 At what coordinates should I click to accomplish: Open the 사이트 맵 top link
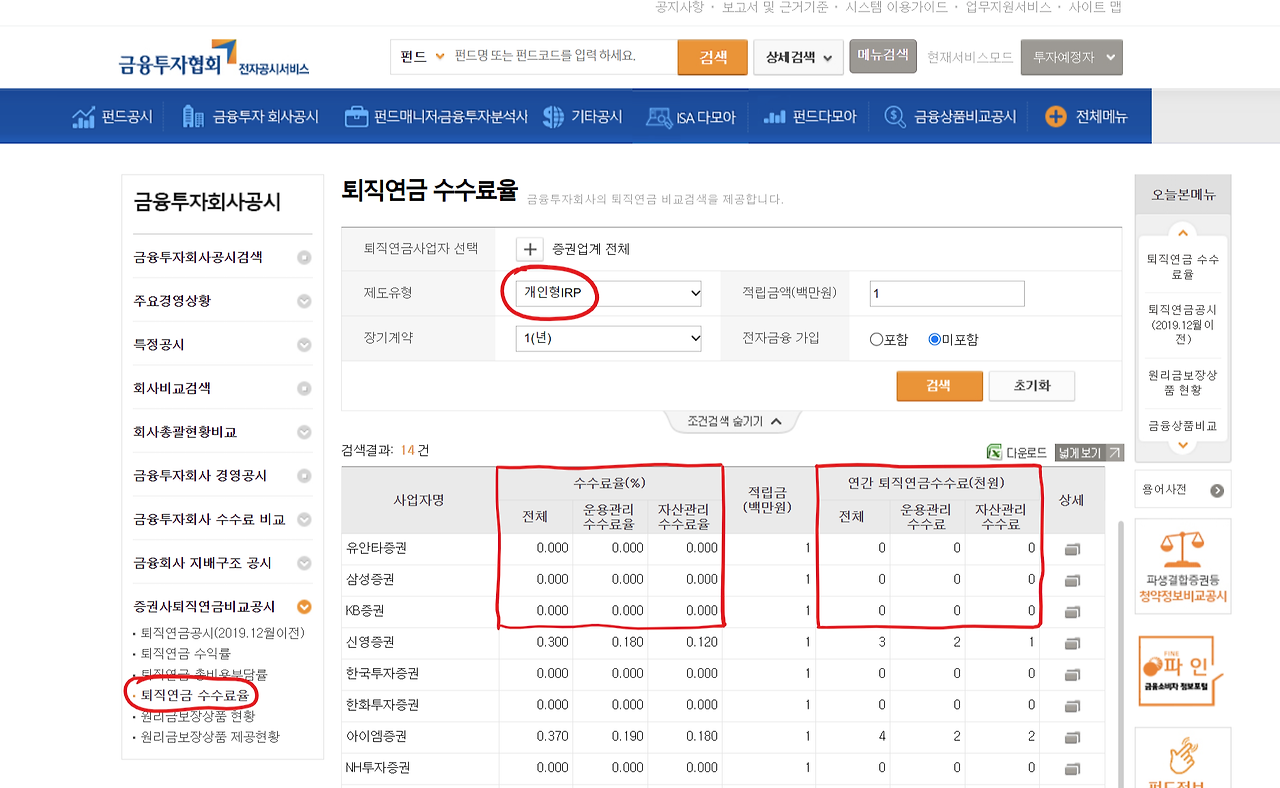[x=1095, y=7]
